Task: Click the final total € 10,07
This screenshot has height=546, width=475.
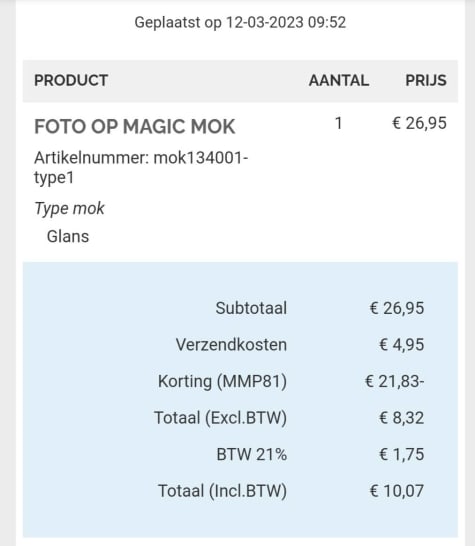Action: (x=397, y=491)
